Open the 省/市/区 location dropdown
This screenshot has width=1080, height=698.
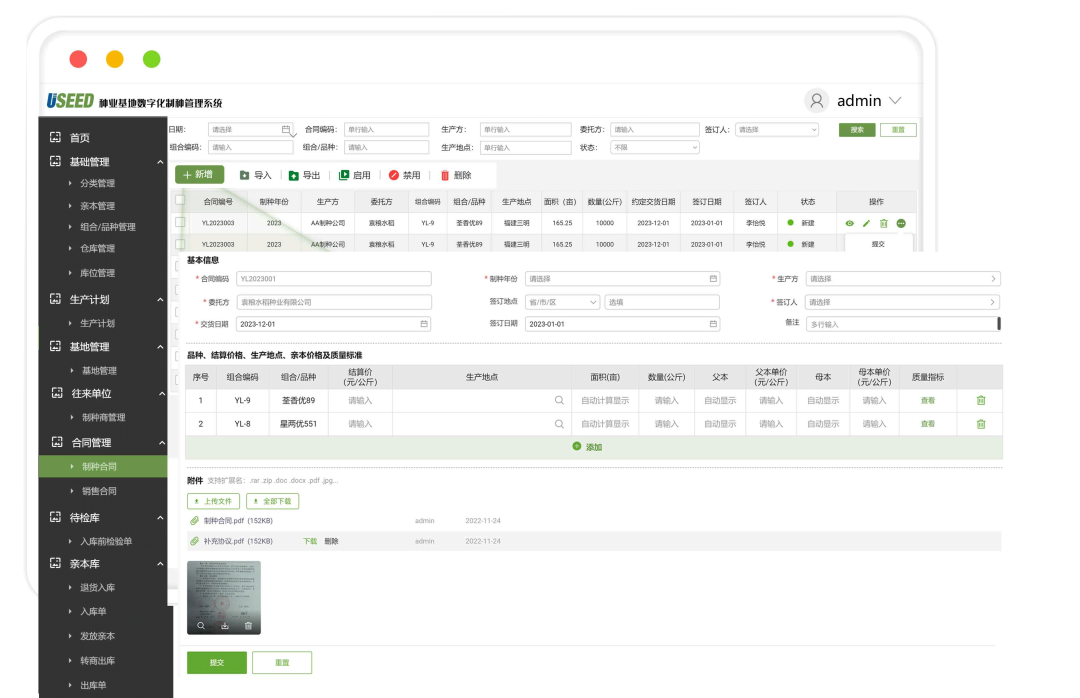point(563,302)
